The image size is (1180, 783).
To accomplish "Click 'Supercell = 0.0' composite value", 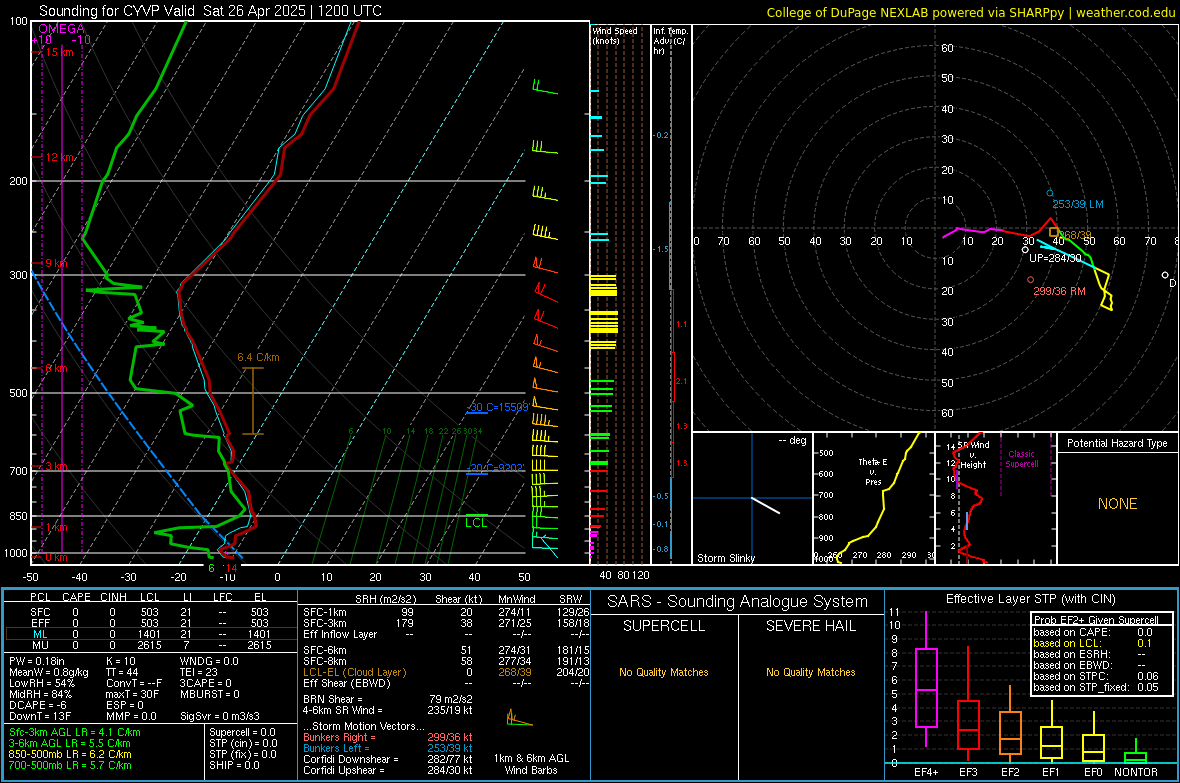I will click(x=242, y=732).
